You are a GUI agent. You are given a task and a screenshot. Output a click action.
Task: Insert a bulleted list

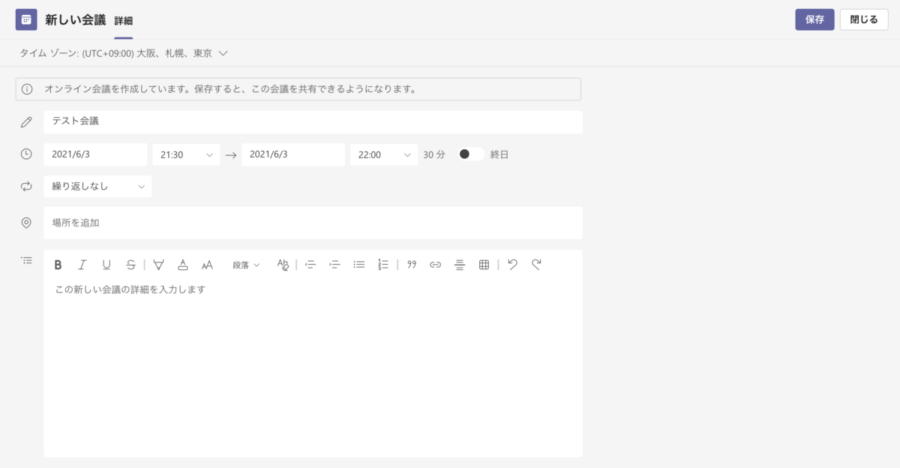click(x=359, y=265)
